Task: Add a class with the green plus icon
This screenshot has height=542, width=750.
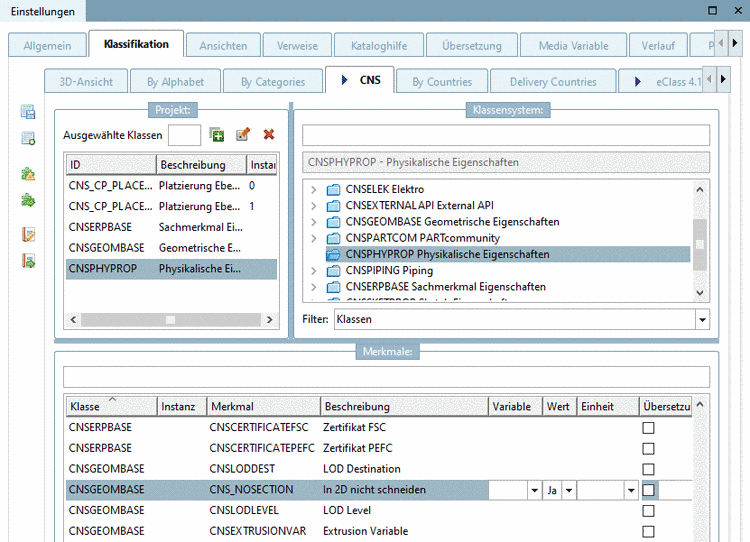Action: click(217, 134)
